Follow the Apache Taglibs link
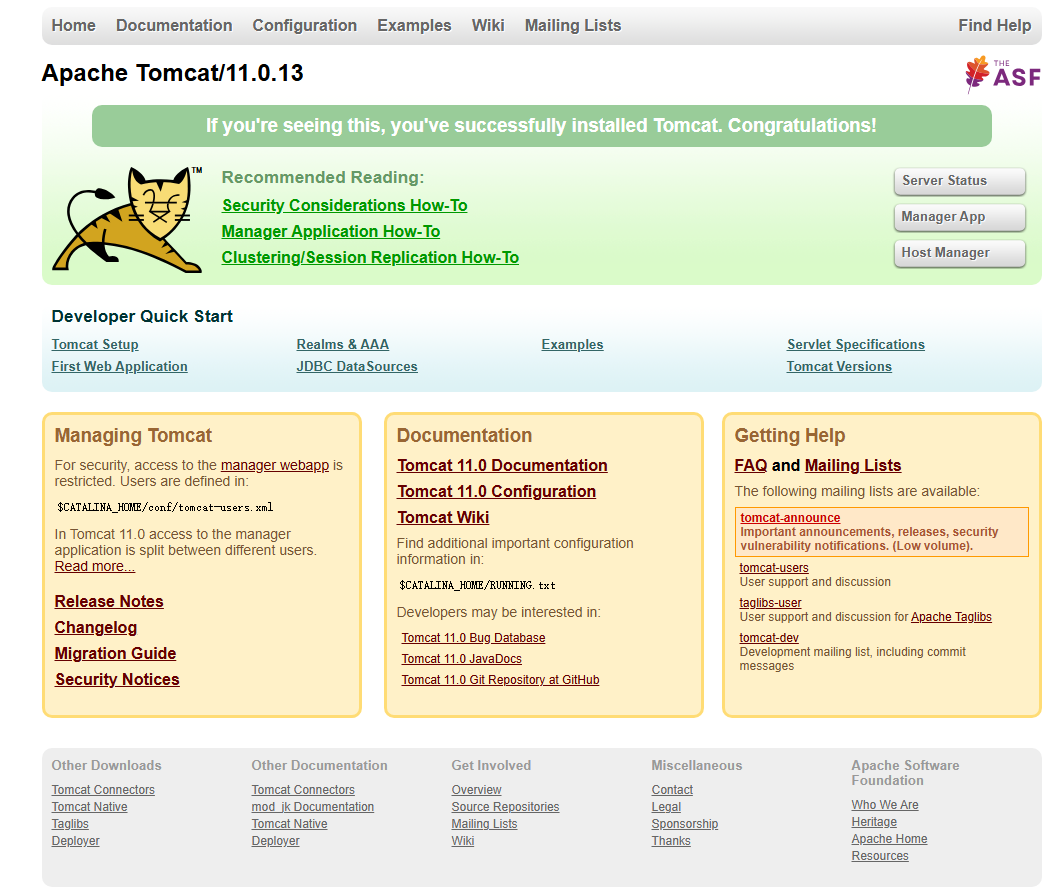The image size is (1045, 891). click(x=951, y=616)
